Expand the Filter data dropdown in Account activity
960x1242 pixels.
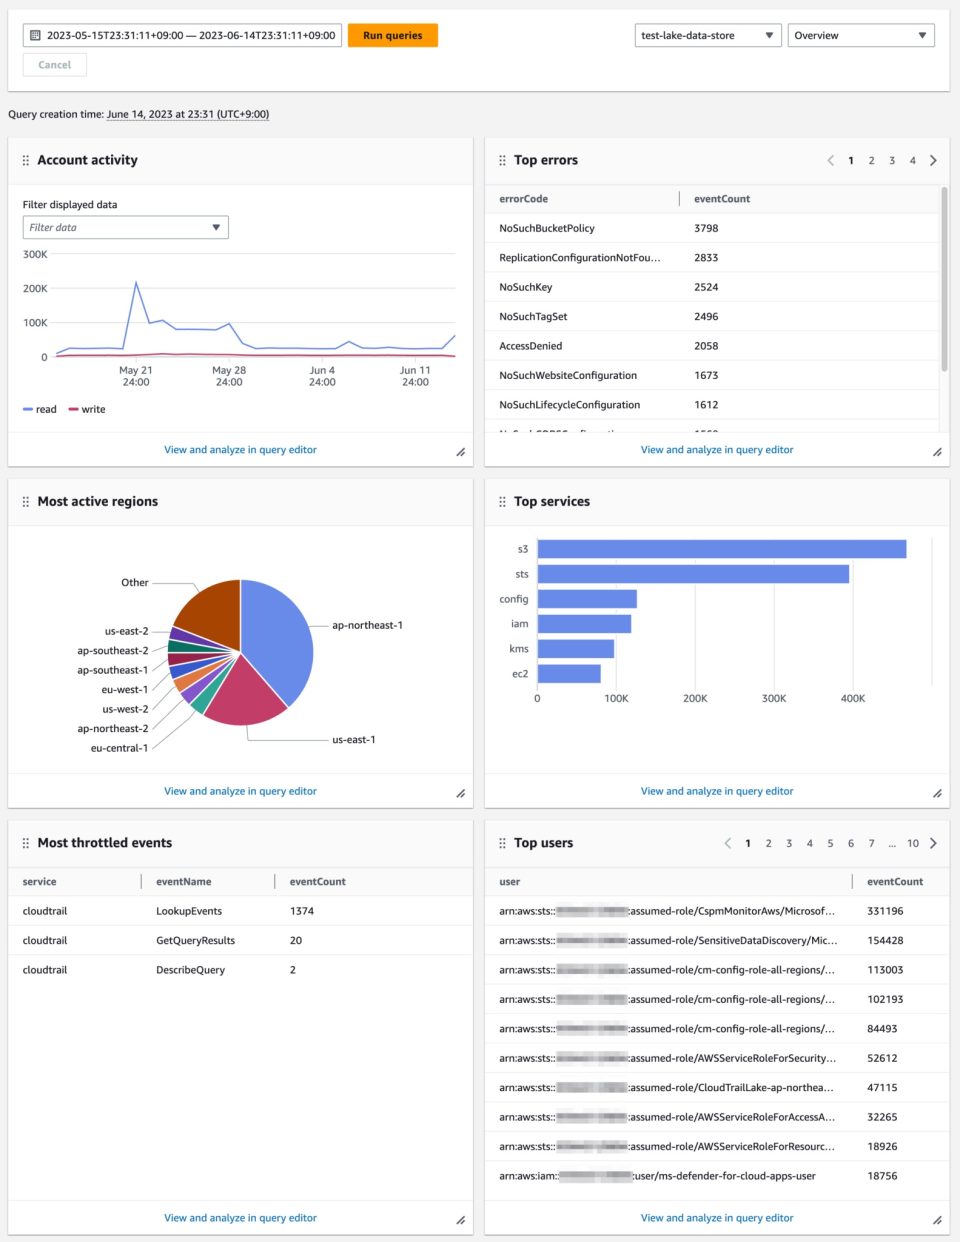[214, 227]
